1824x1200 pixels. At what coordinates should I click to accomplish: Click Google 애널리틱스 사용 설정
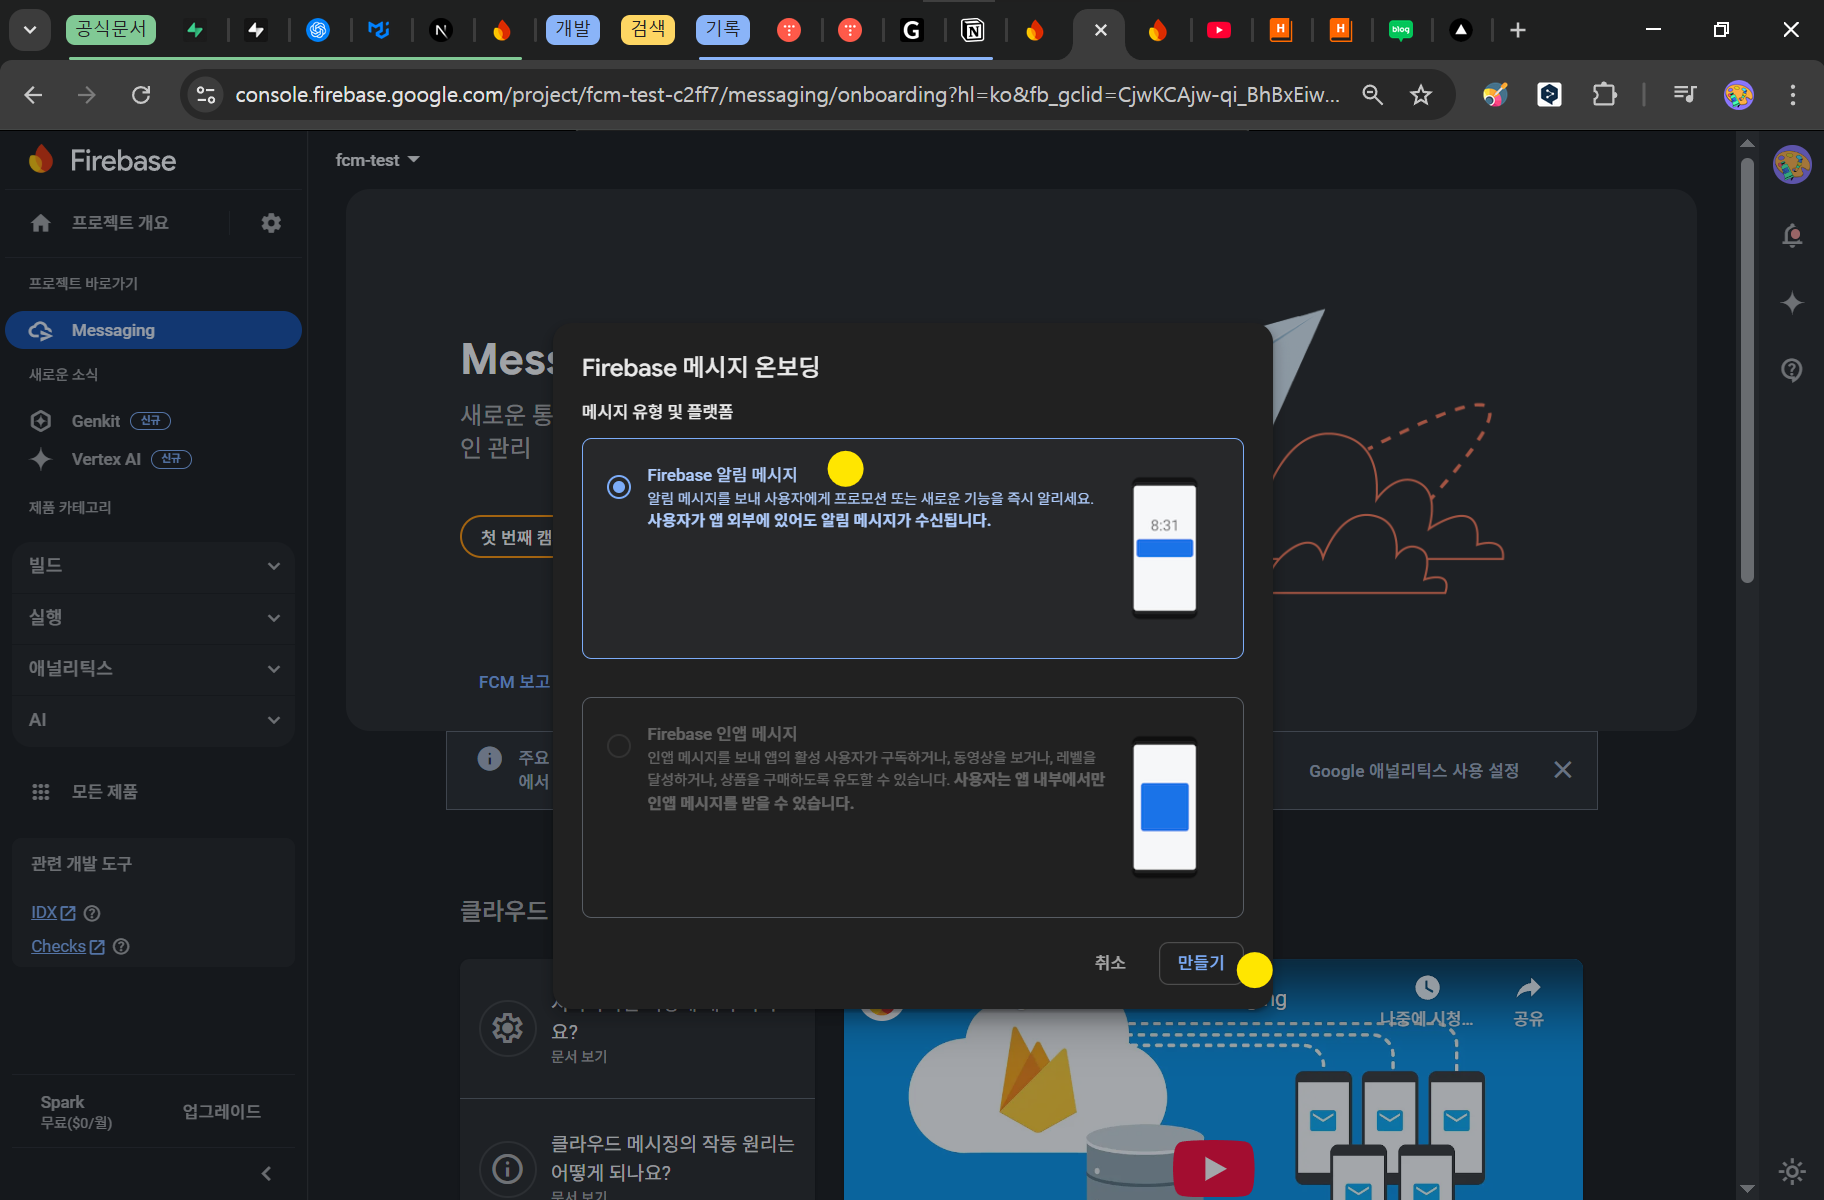click(x=1414, y=771)
